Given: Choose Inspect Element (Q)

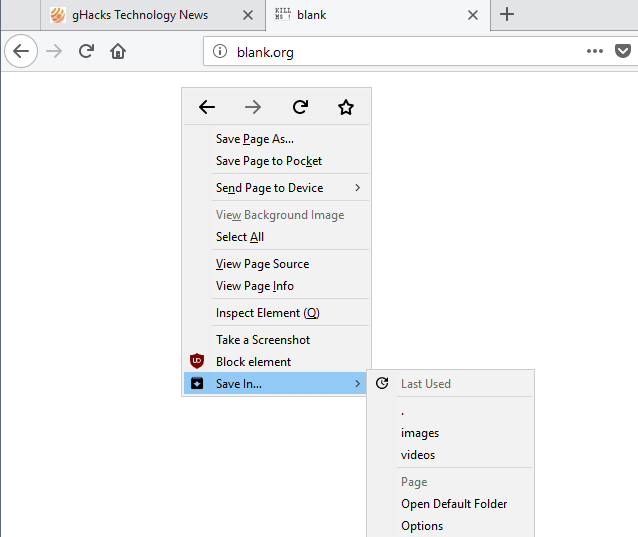Looking at the screenshot, I should tap(277, 313).
